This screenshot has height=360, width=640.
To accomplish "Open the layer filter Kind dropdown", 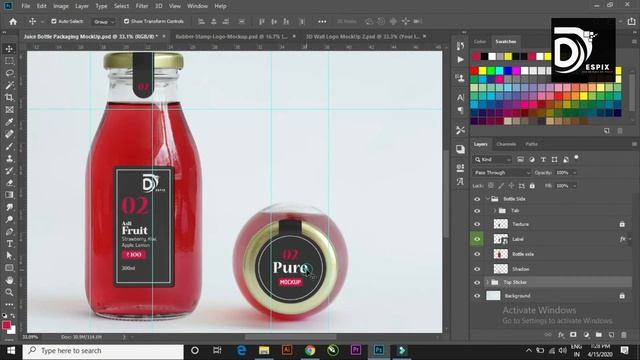I will pos(493,160).
